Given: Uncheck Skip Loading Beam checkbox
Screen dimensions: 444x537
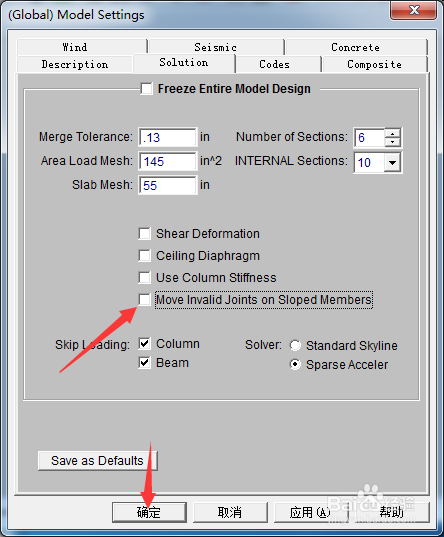Looking at the screenshot, I should pos(144,362).
